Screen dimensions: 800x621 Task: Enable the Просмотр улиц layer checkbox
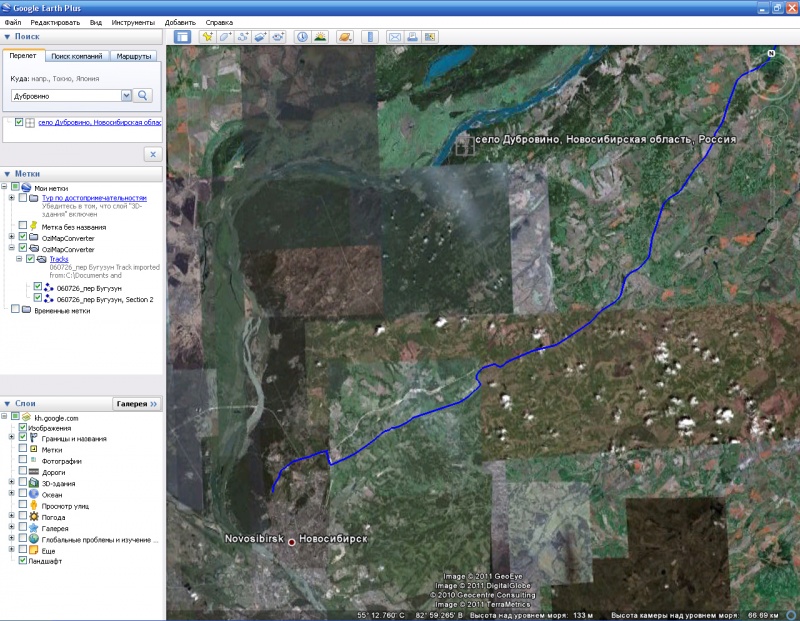coord(22,505)
